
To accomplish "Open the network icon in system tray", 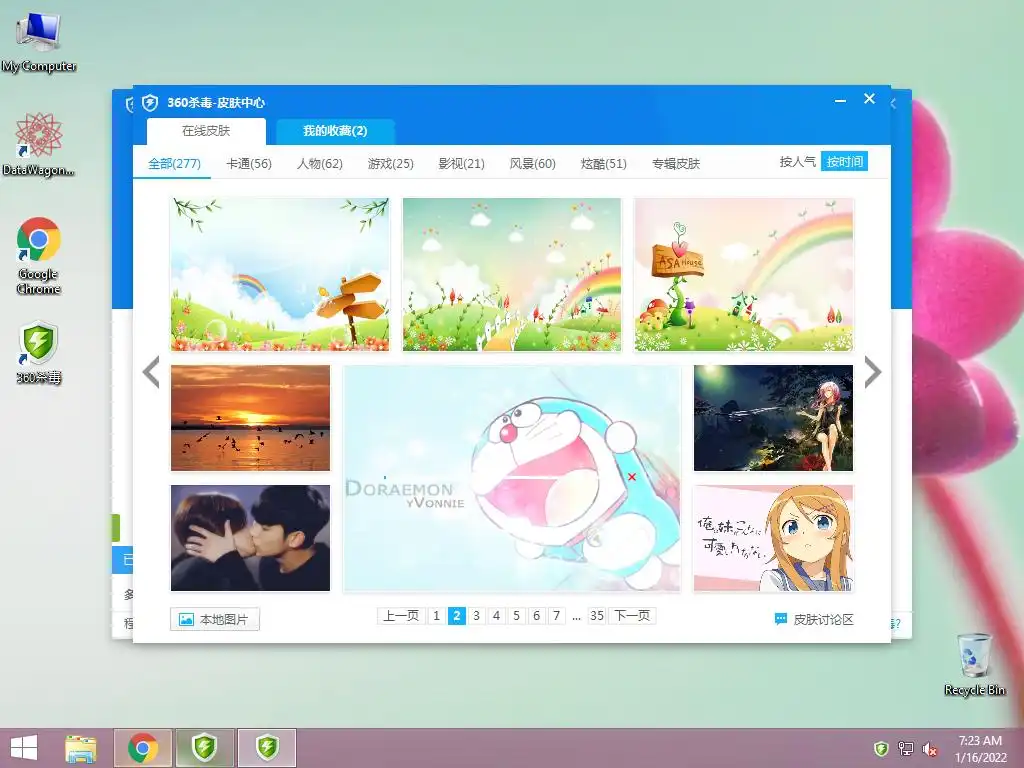I will click(x=906, y=748).
